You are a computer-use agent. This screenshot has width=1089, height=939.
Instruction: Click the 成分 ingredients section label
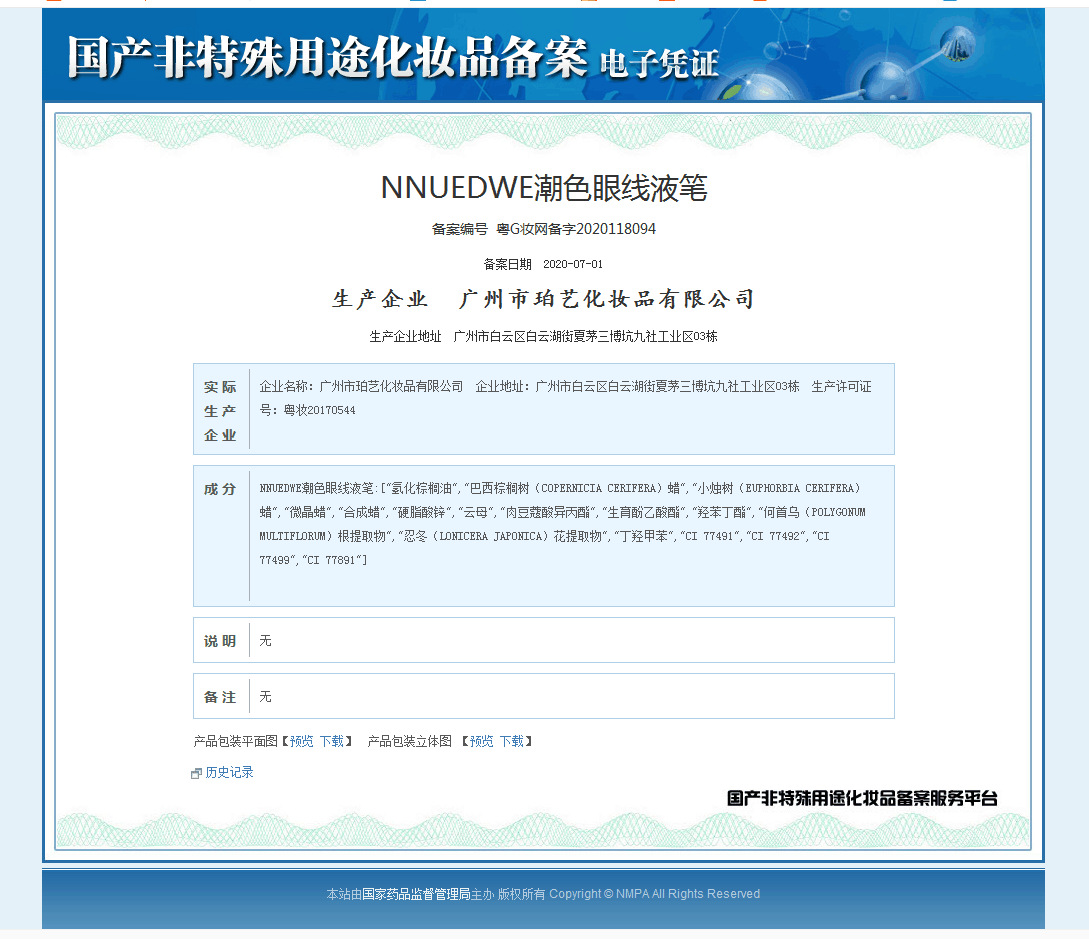point(220,489)
